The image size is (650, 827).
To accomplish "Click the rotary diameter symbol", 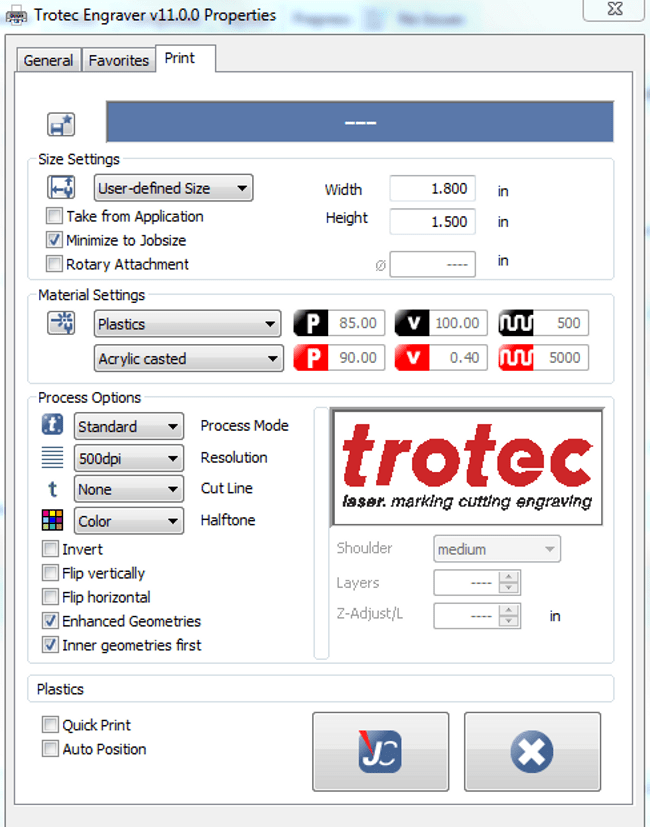I will (380, 265).
